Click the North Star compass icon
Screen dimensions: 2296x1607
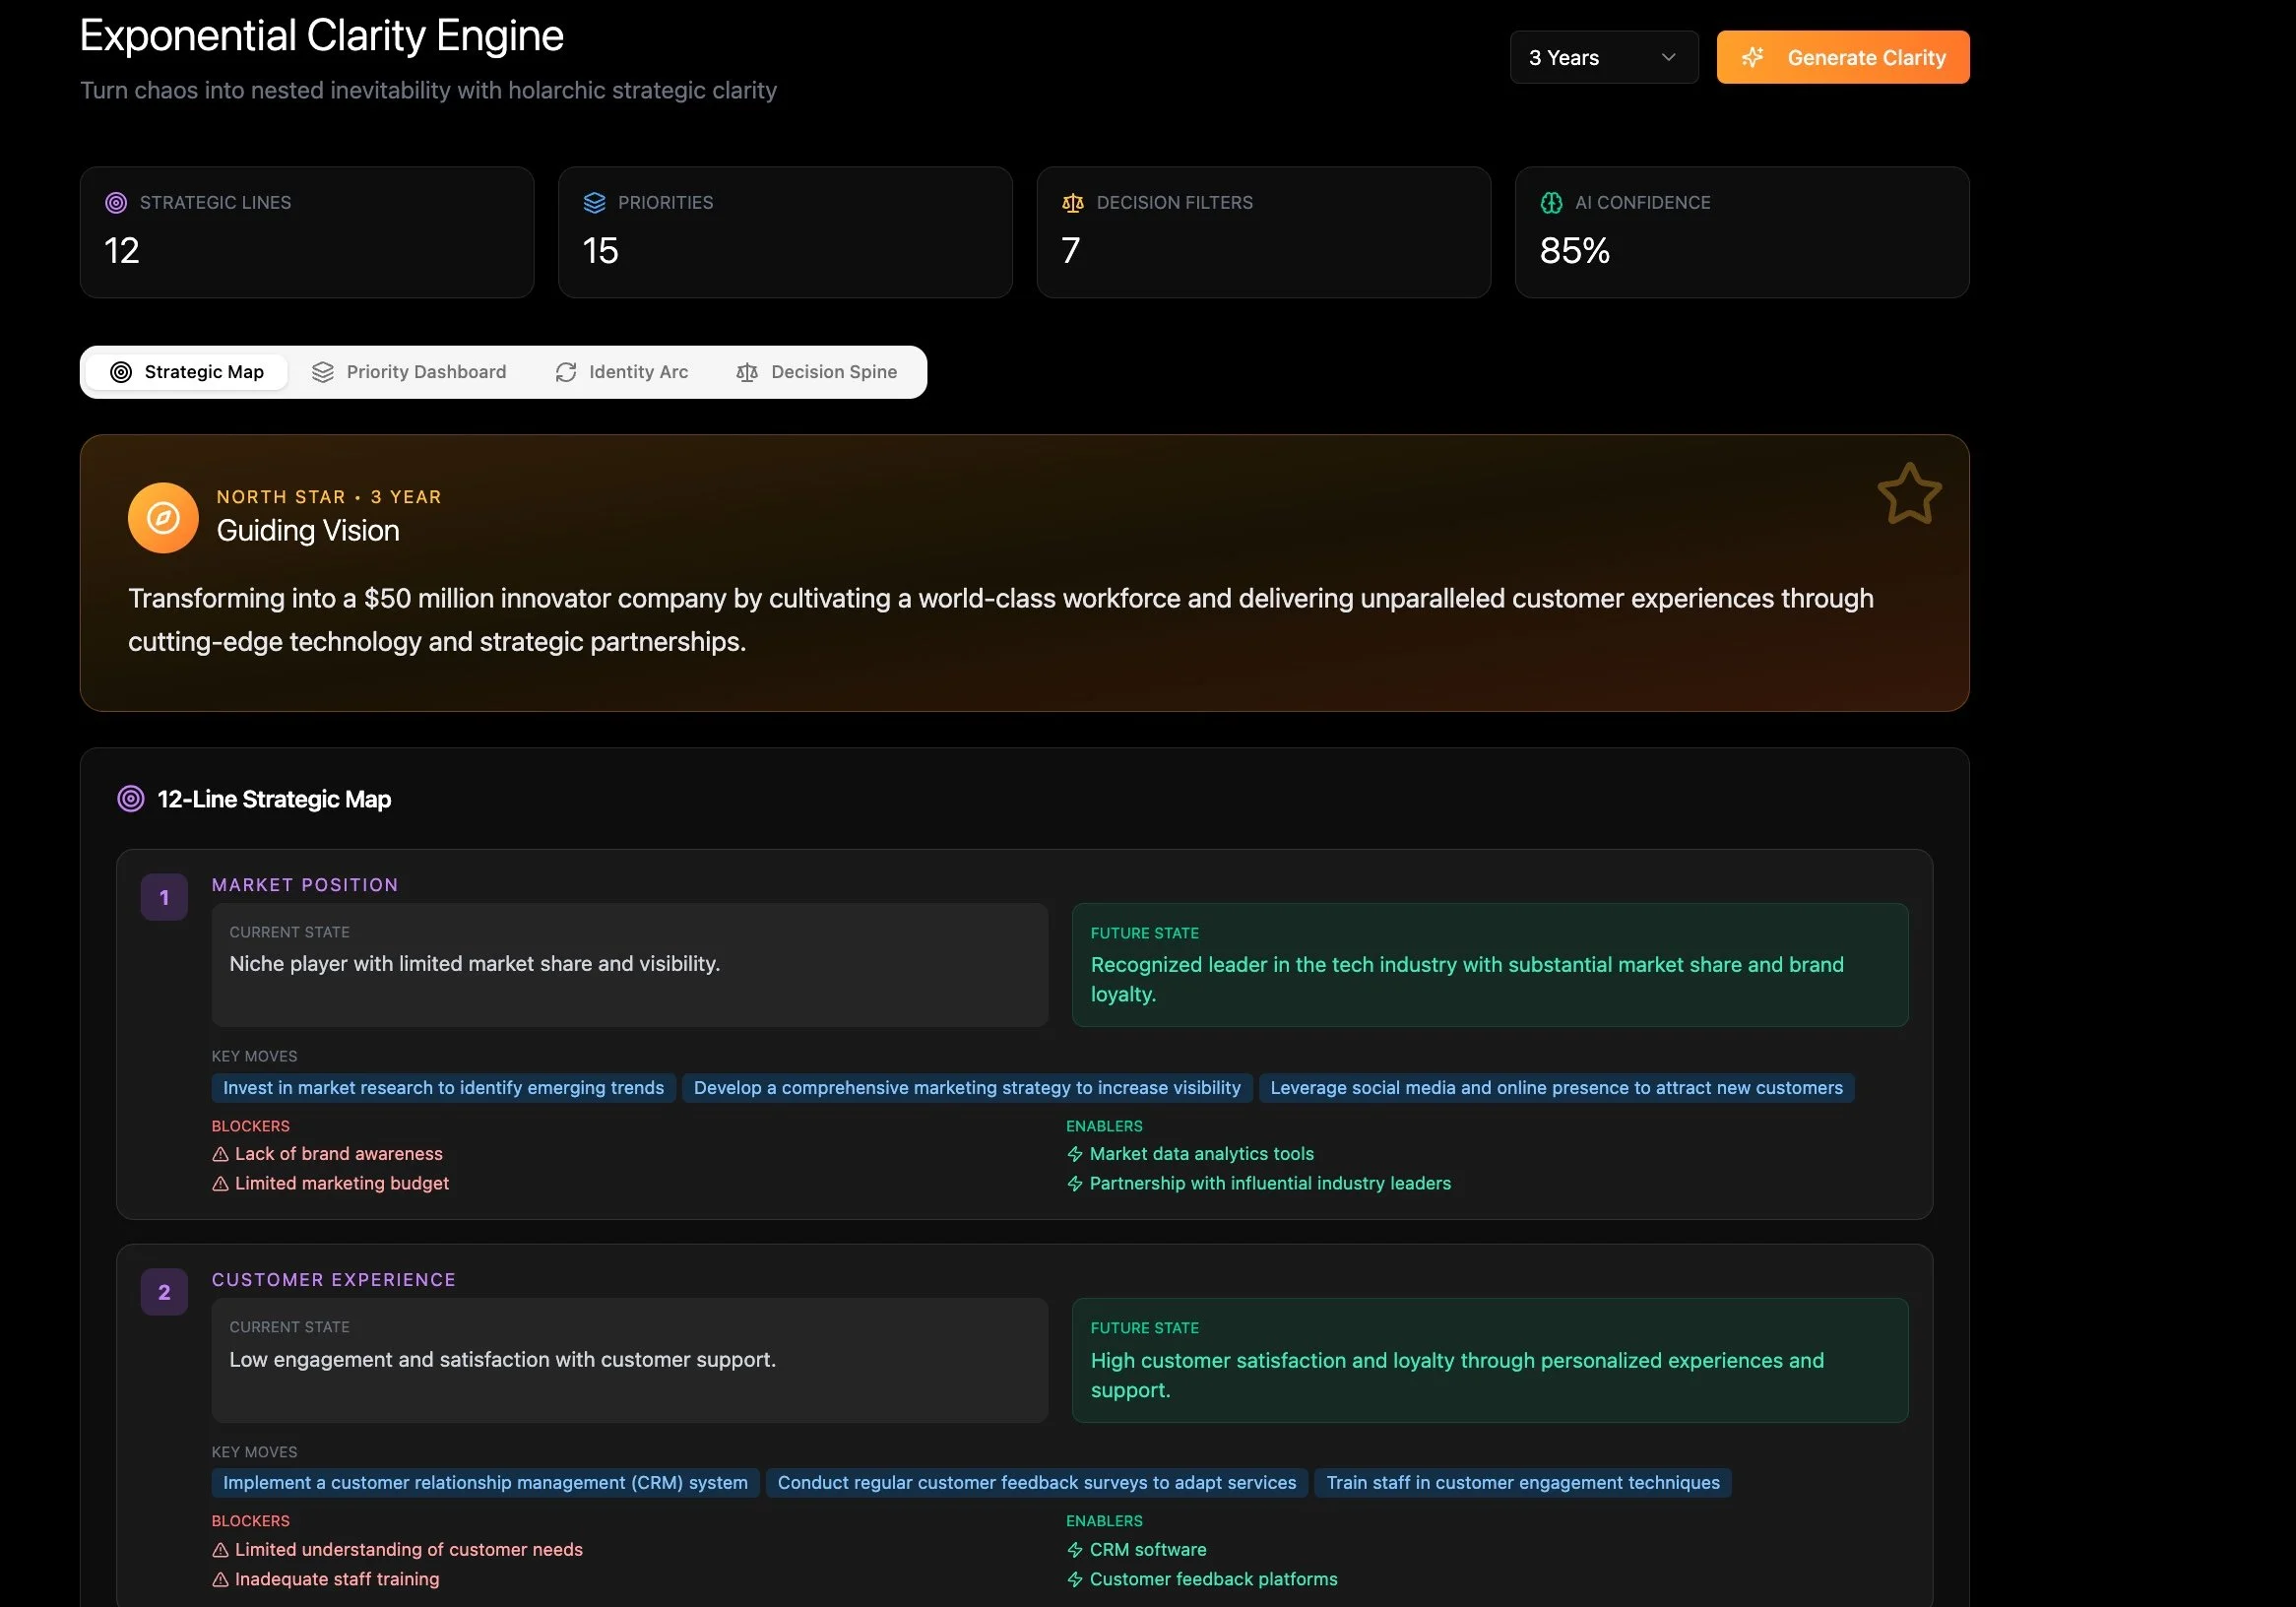[163, 517]
